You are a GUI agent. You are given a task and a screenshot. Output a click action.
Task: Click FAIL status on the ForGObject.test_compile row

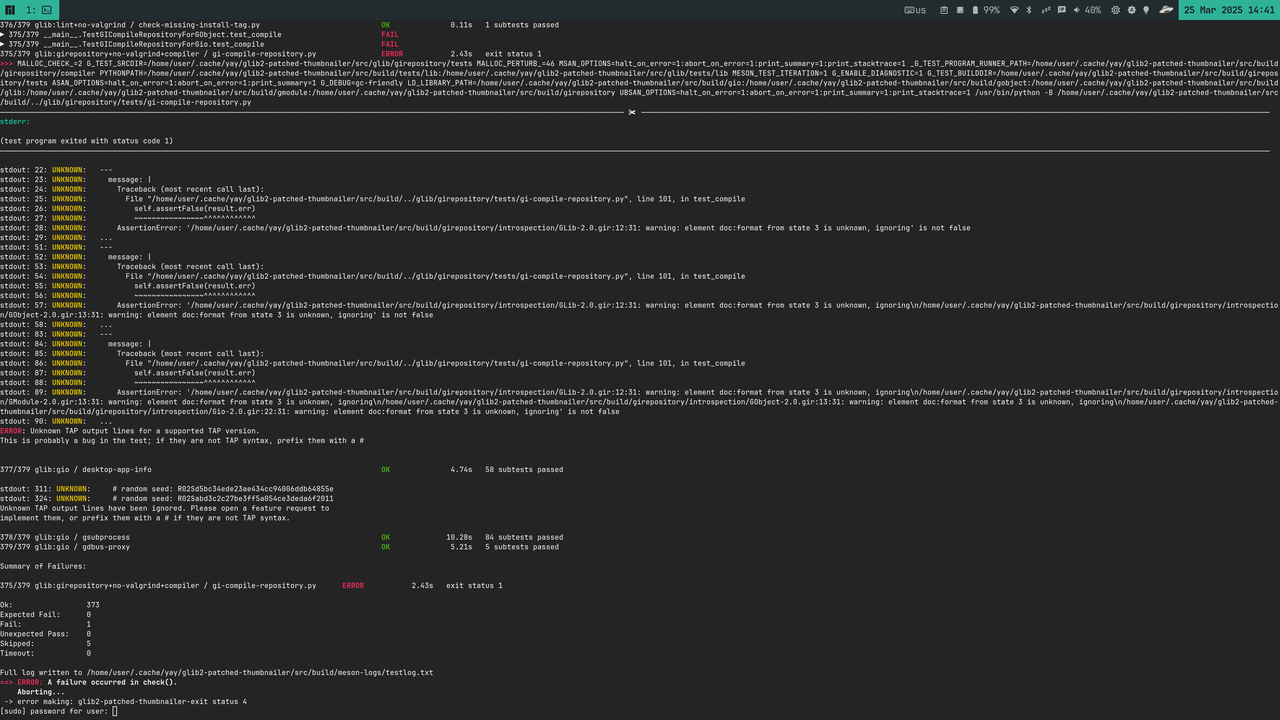390,34
